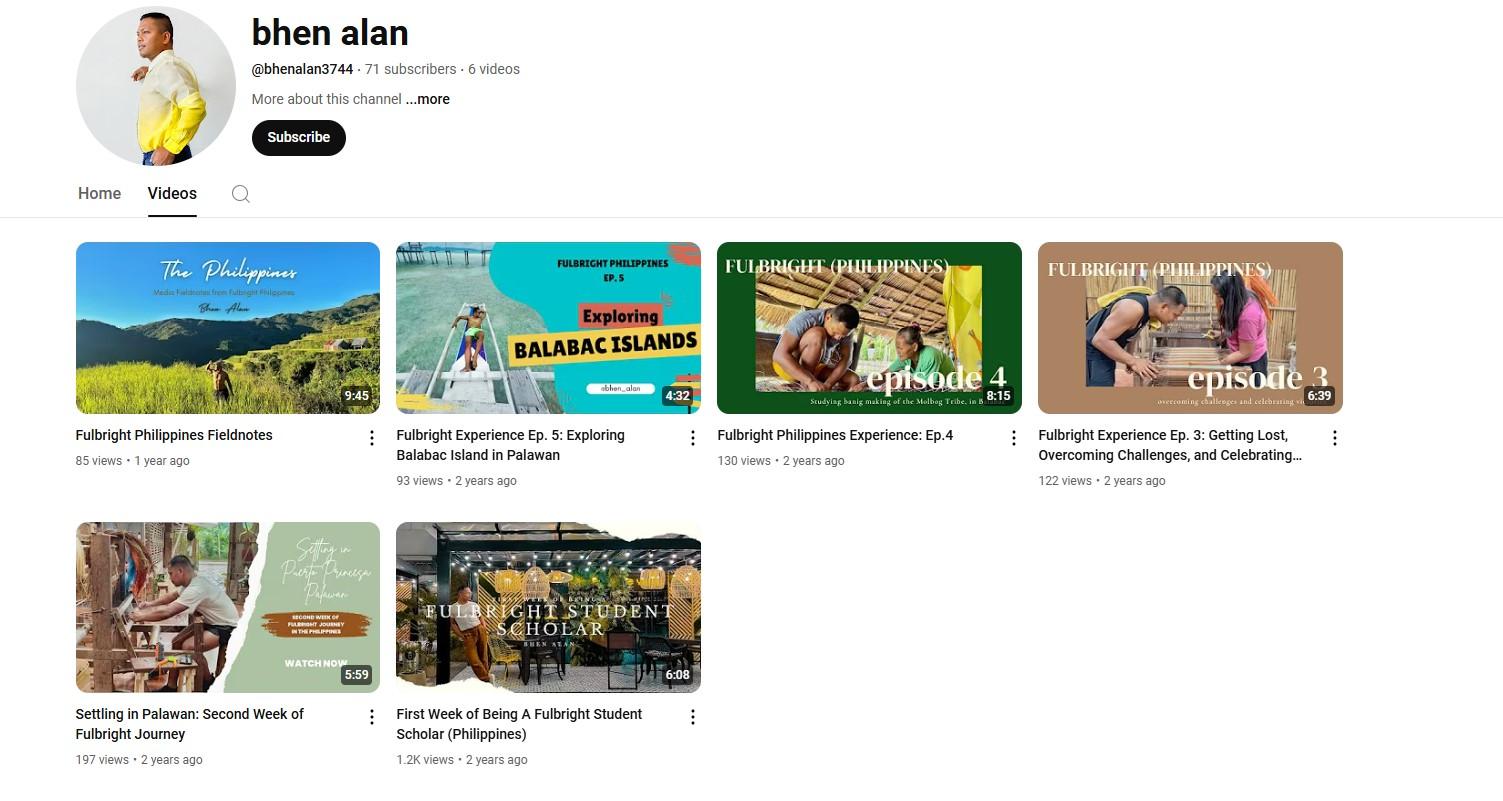Screen dimensions: 1503x801
Task: Open the channel search magnifier icon
Action: [240, 194]
